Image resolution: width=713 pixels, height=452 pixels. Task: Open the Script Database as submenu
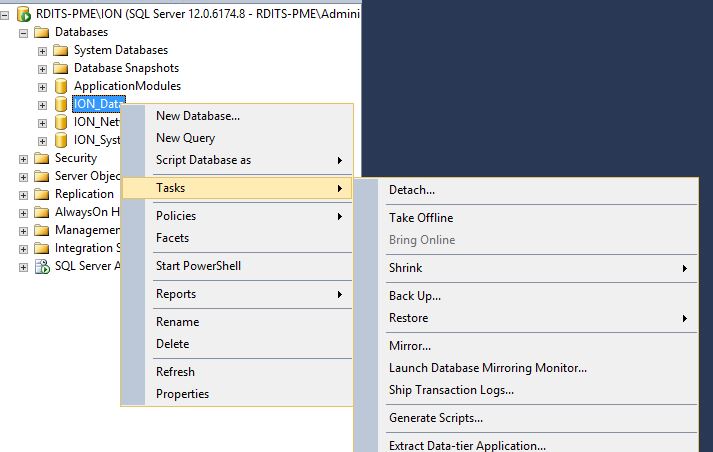[x=203, y=160]
